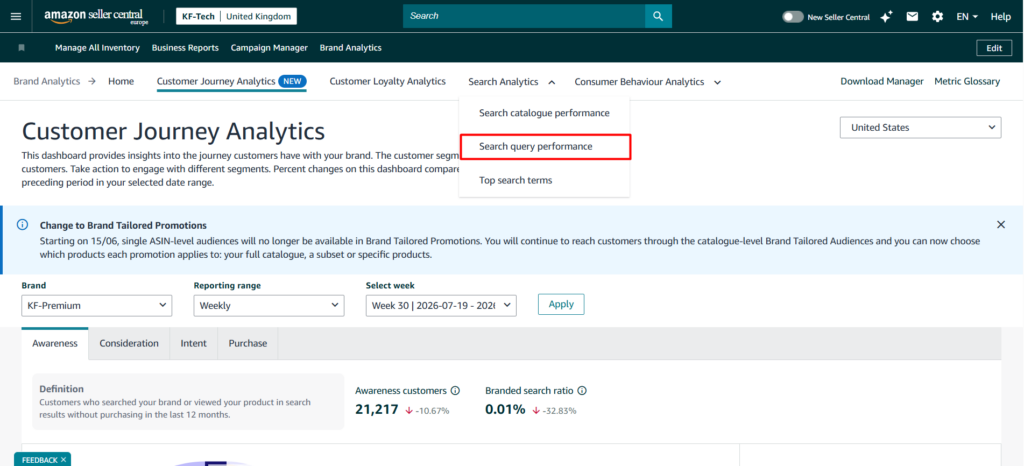Click the 0.01% branded search ratio value
The image size is (1024, 466).
(x=505, y=410)
